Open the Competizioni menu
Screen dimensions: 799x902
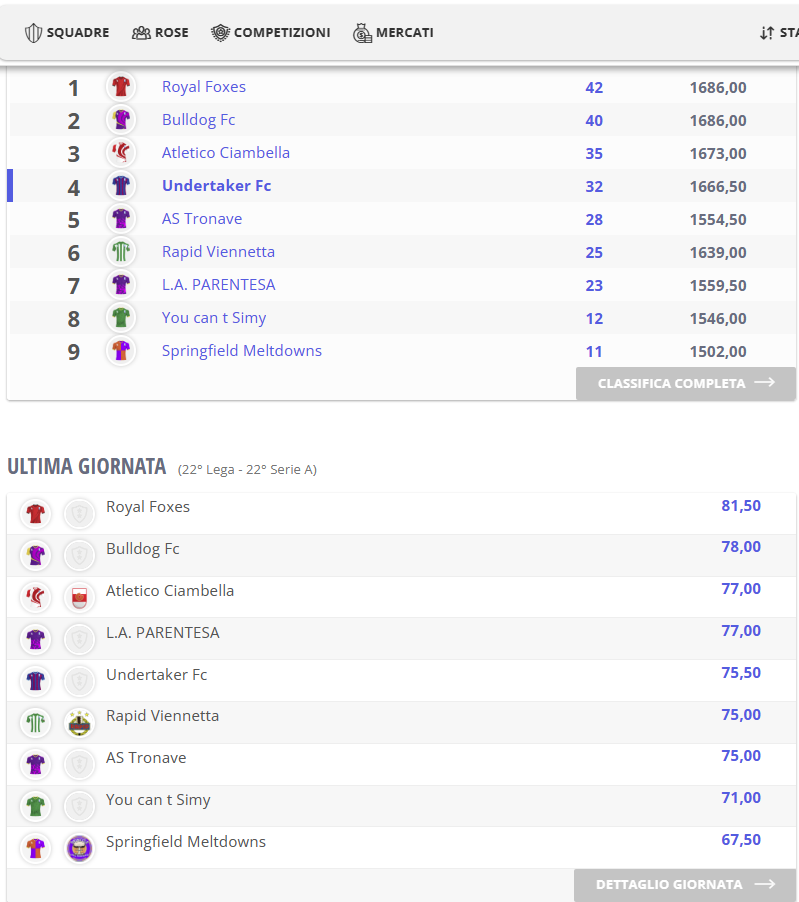[x=271, y=33]
